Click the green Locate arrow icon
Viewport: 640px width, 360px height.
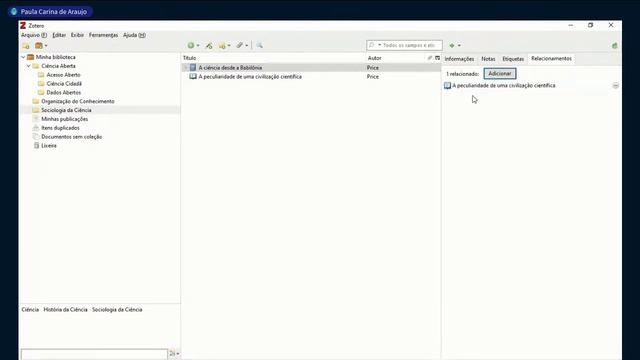(452, 45)
